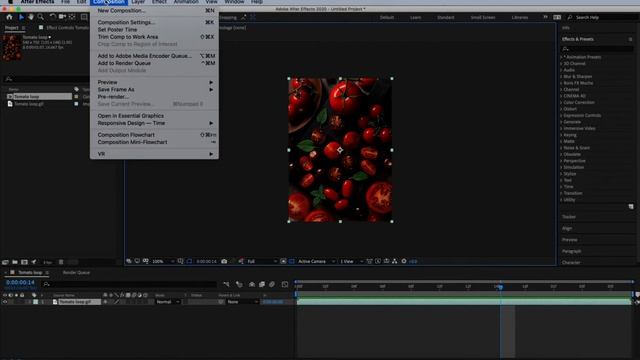Select the Rectangle shape tool
Viewport: 640px width, 360px height.
click(84, 17)
